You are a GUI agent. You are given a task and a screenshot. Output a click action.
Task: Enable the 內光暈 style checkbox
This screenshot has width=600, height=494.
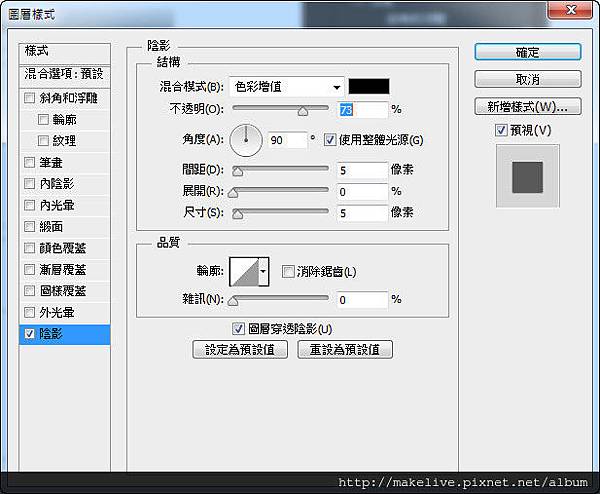coord(29,205)
